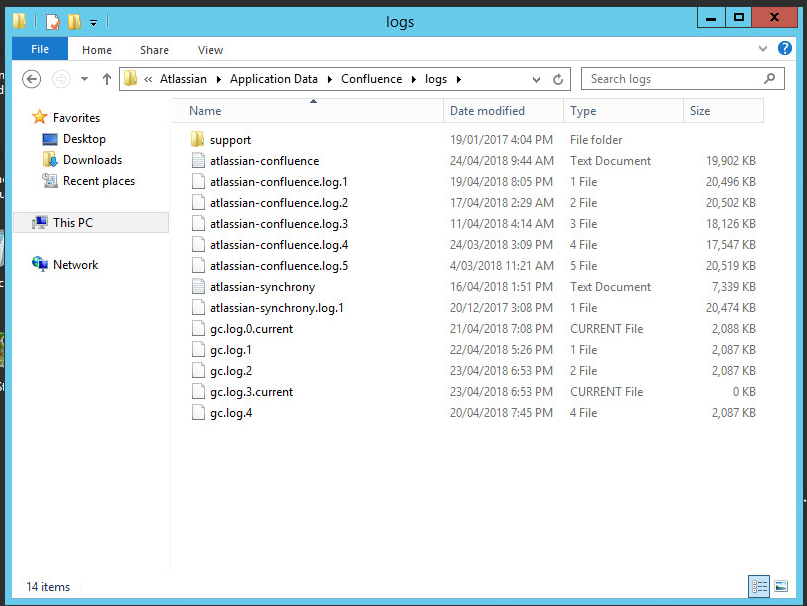
Task: Click the search magnifier icon
Action: [769, 79]
